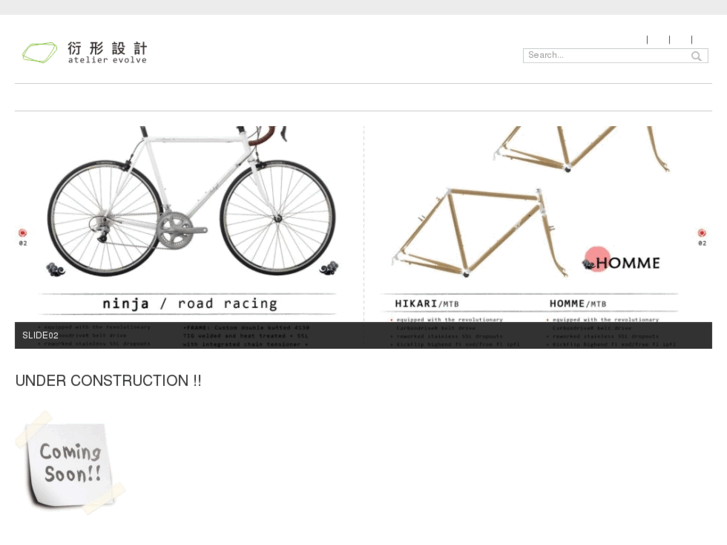
Task: Click the red marker icon on right slide edge
Action: point(702,233)
